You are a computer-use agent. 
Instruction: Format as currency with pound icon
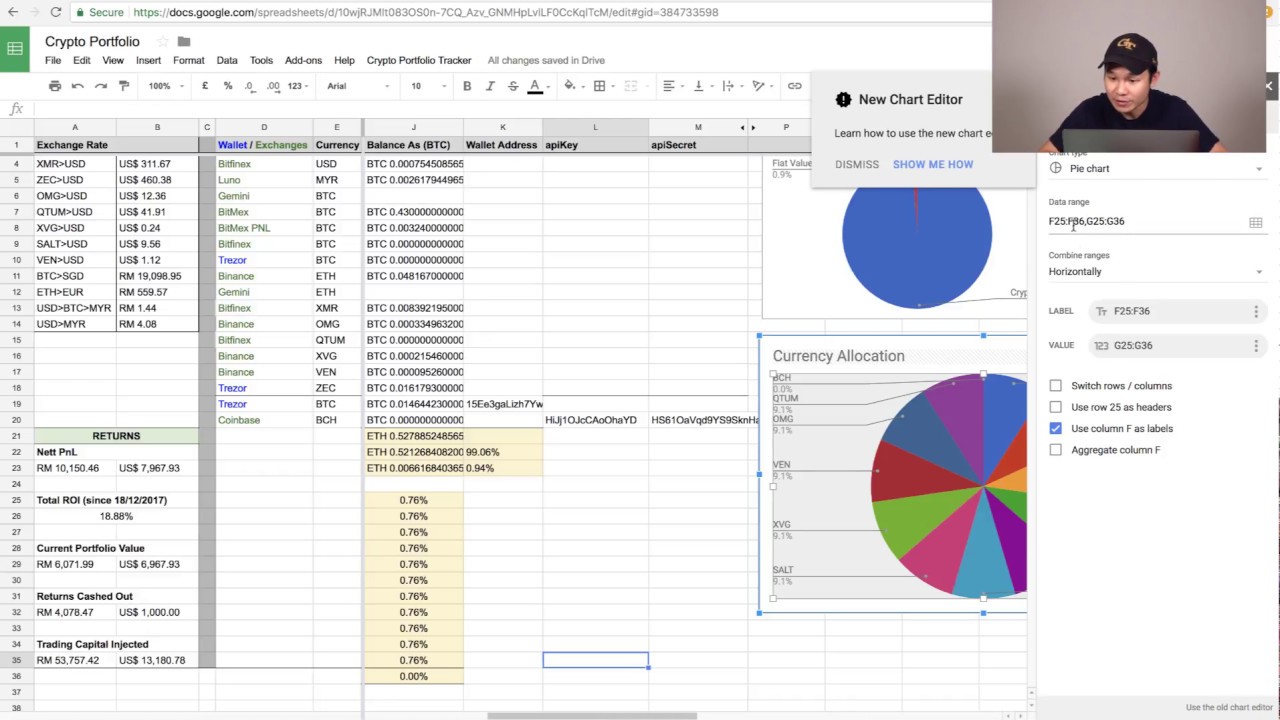[205, 86]
